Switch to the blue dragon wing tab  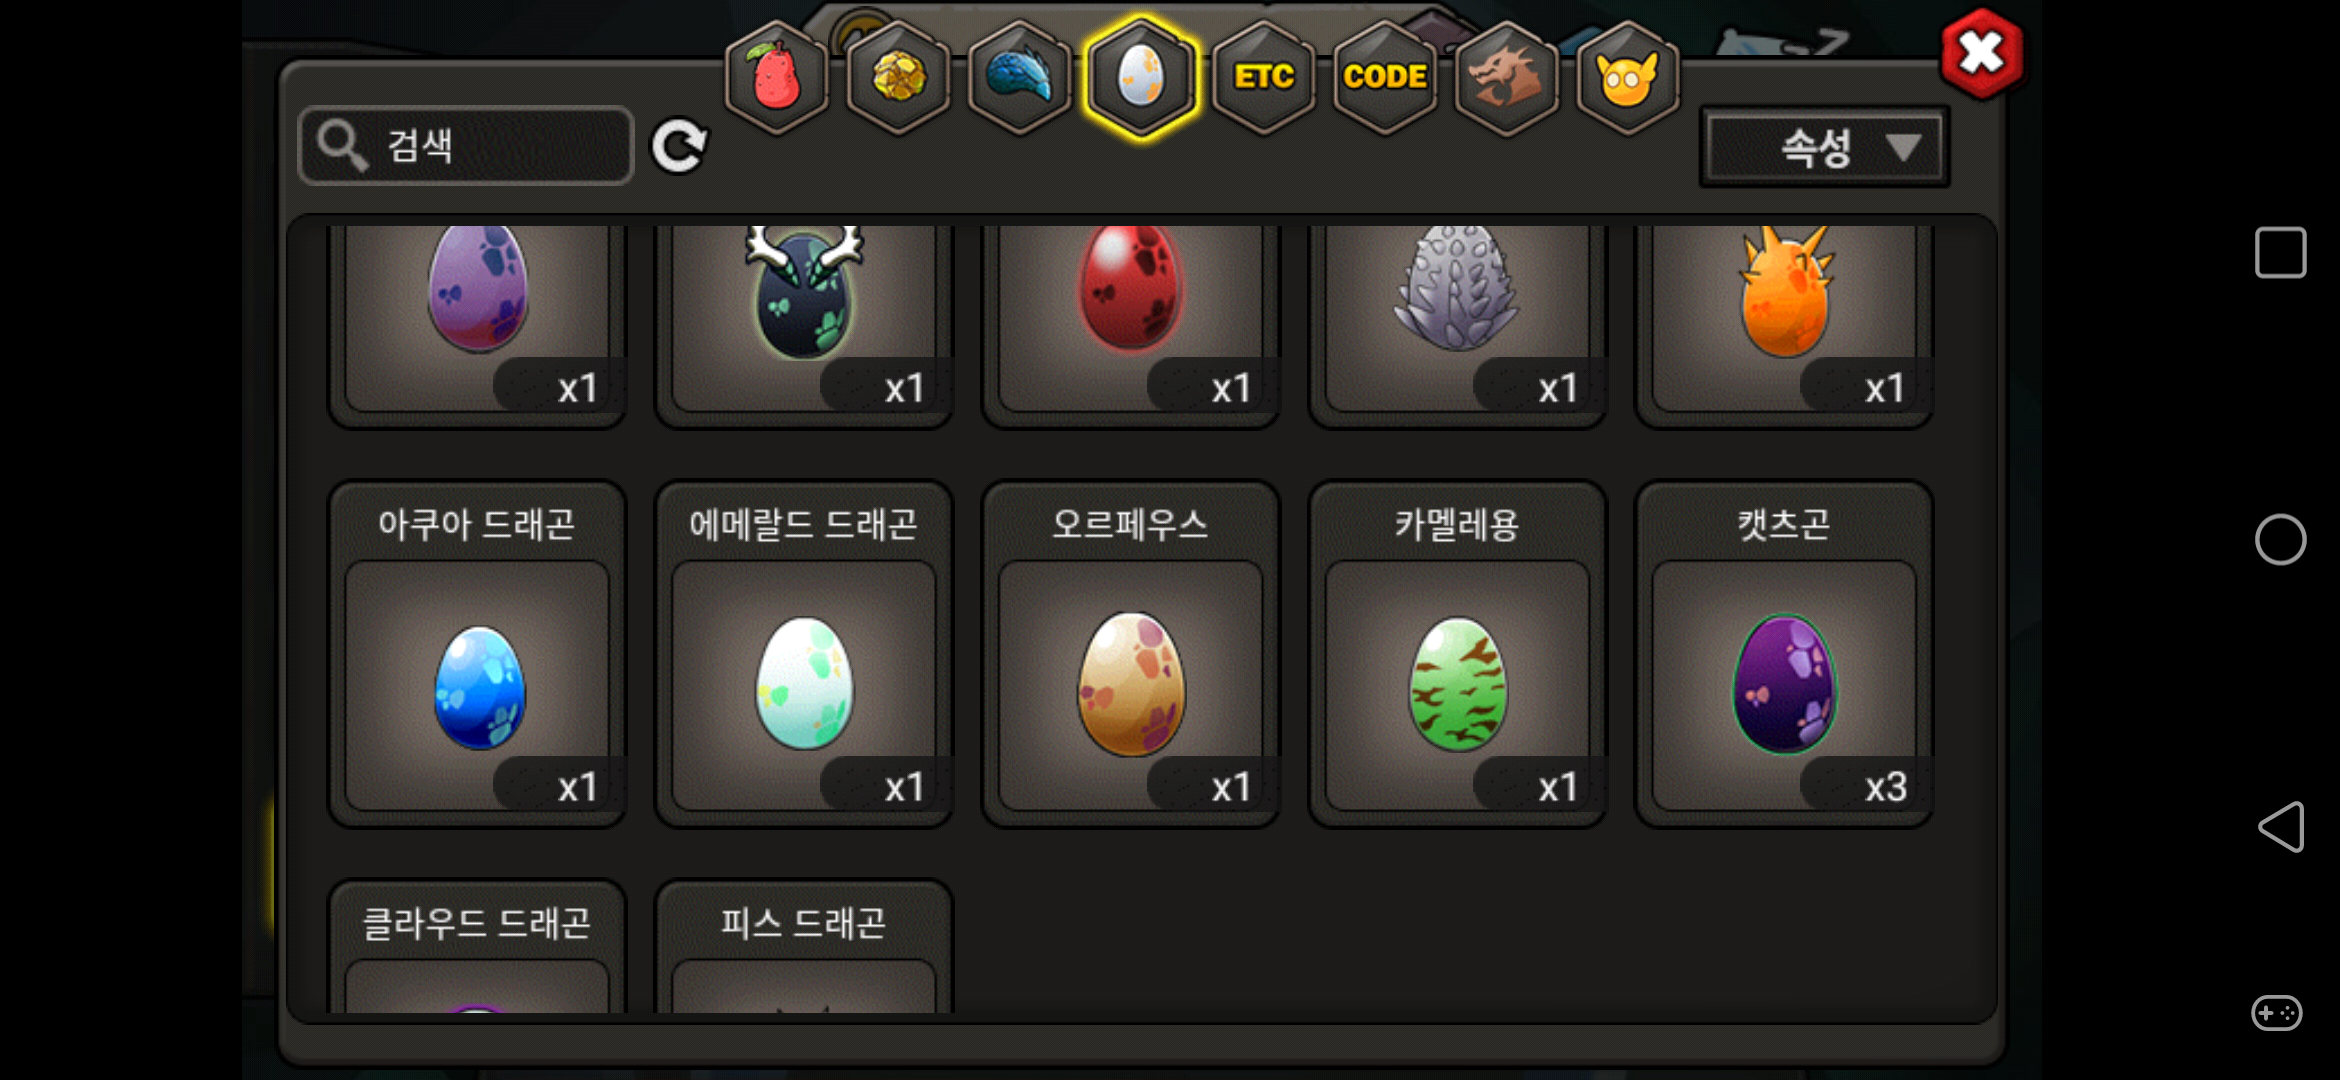[1019, 77]
